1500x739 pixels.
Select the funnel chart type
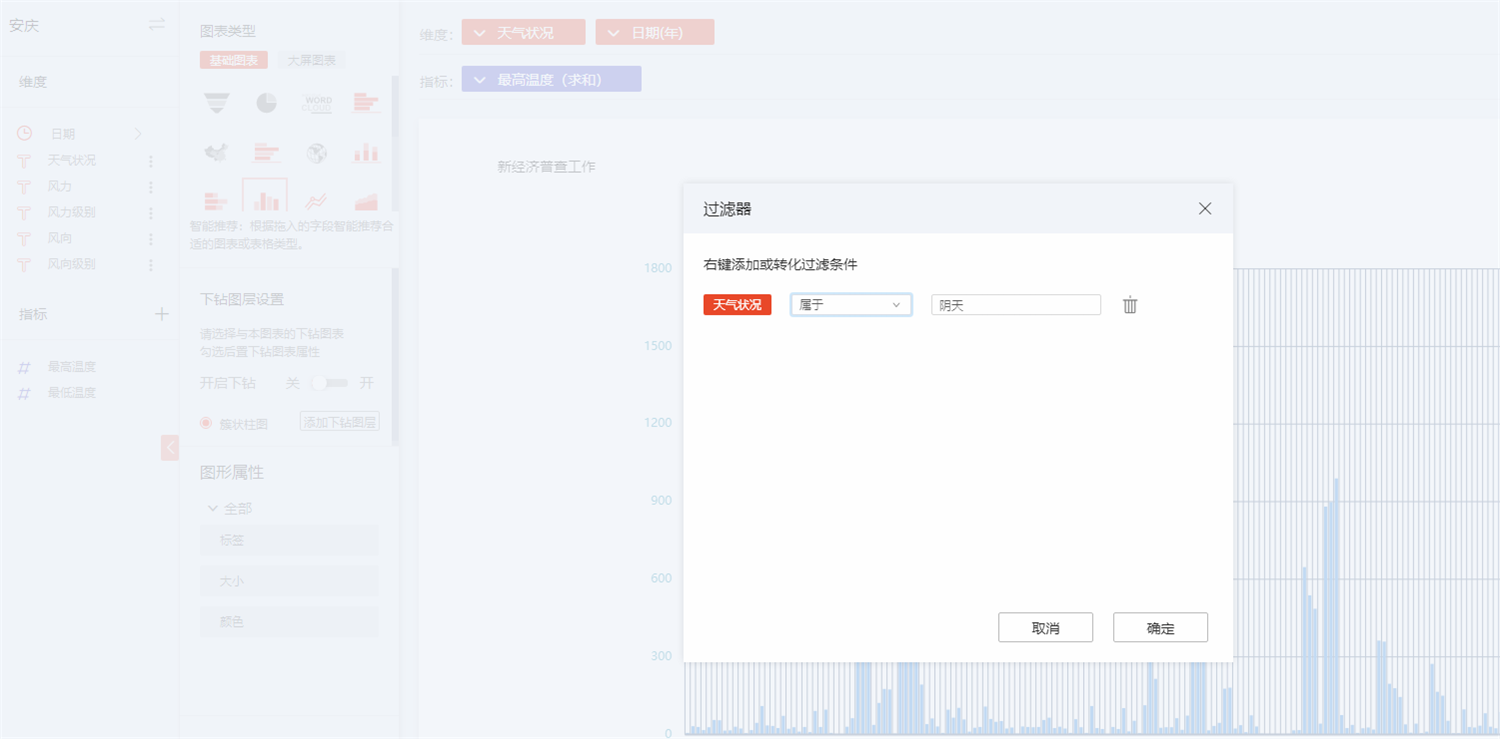(216, 103)
